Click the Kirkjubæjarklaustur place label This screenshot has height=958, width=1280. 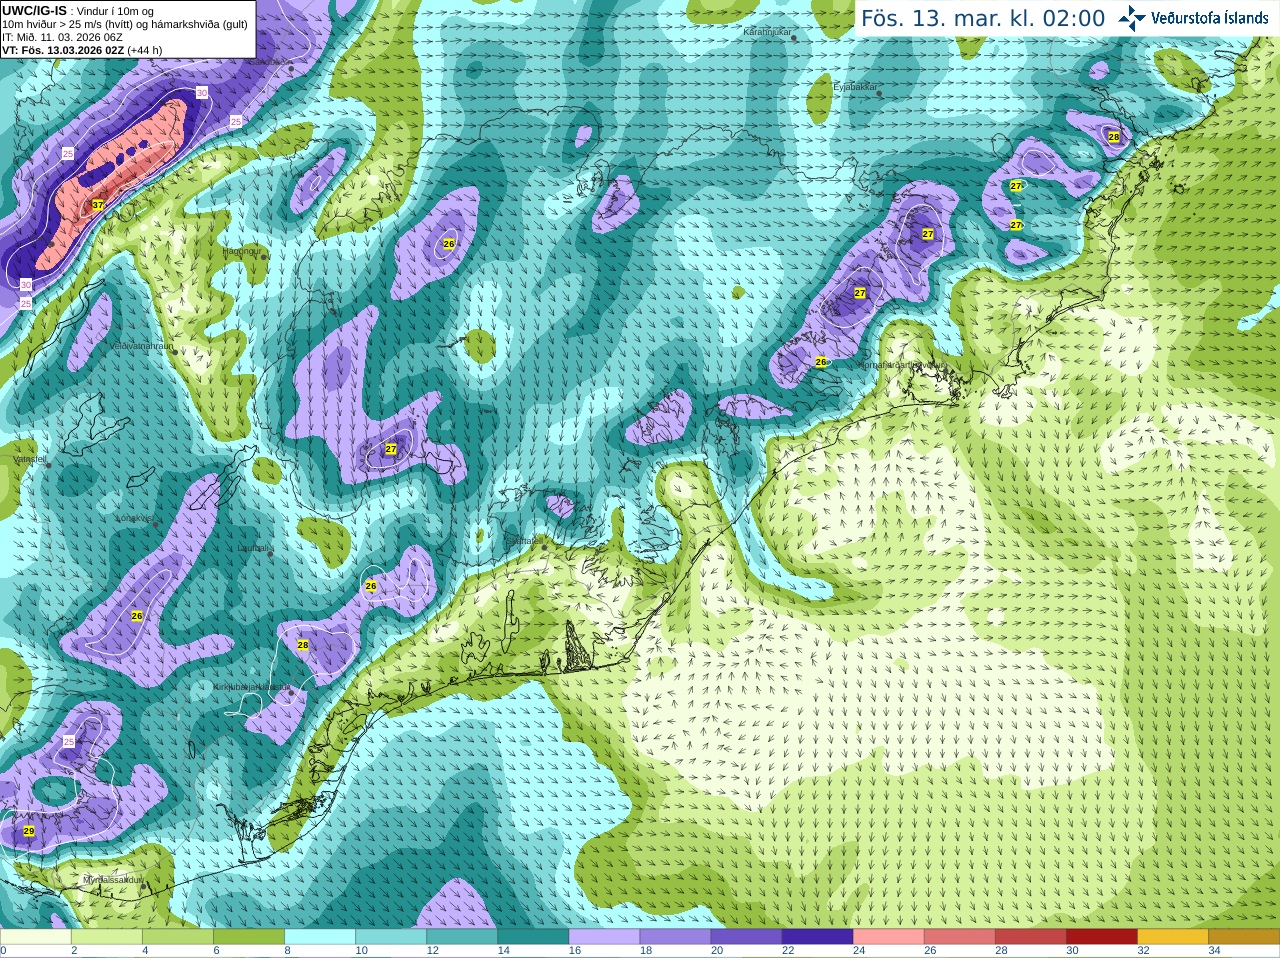250,687
